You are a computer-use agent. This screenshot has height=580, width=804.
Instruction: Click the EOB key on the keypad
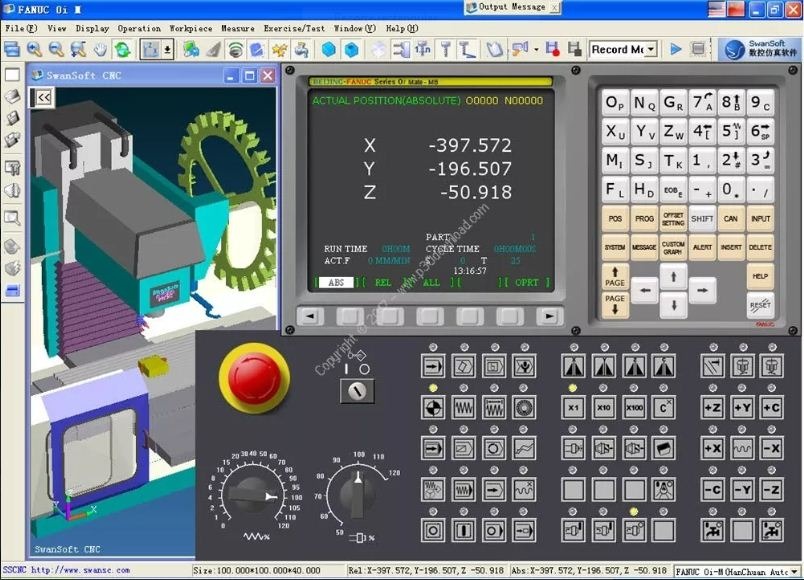point(672,190)
